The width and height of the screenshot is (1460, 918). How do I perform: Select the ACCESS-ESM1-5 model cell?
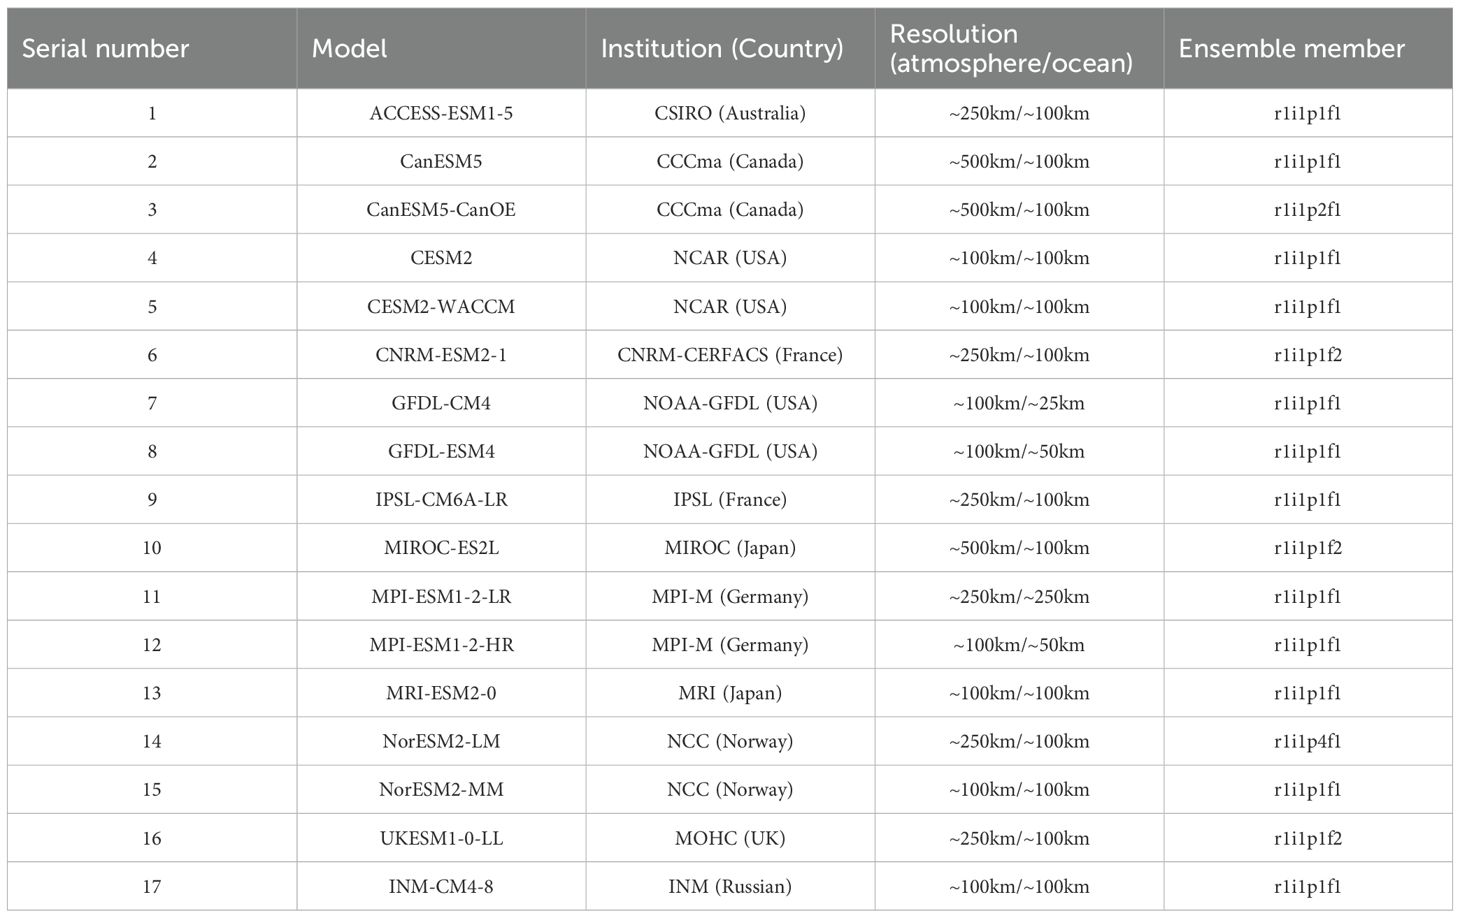click(441, 113)
